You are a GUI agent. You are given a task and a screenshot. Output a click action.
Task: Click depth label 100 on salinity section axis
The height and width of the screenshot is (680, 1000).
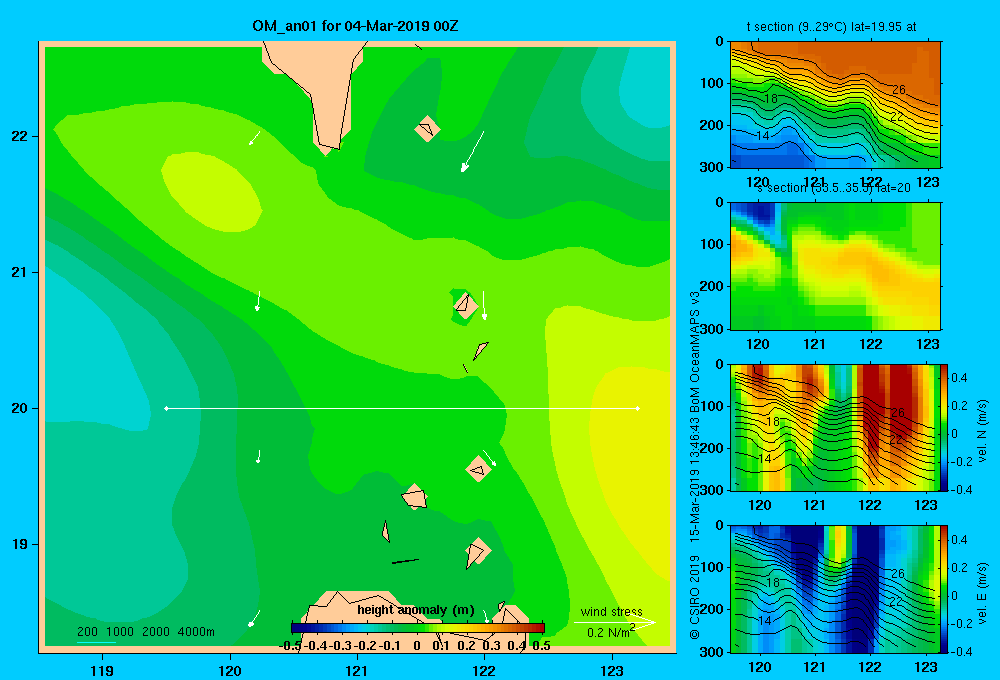click(x=710, y=244)
